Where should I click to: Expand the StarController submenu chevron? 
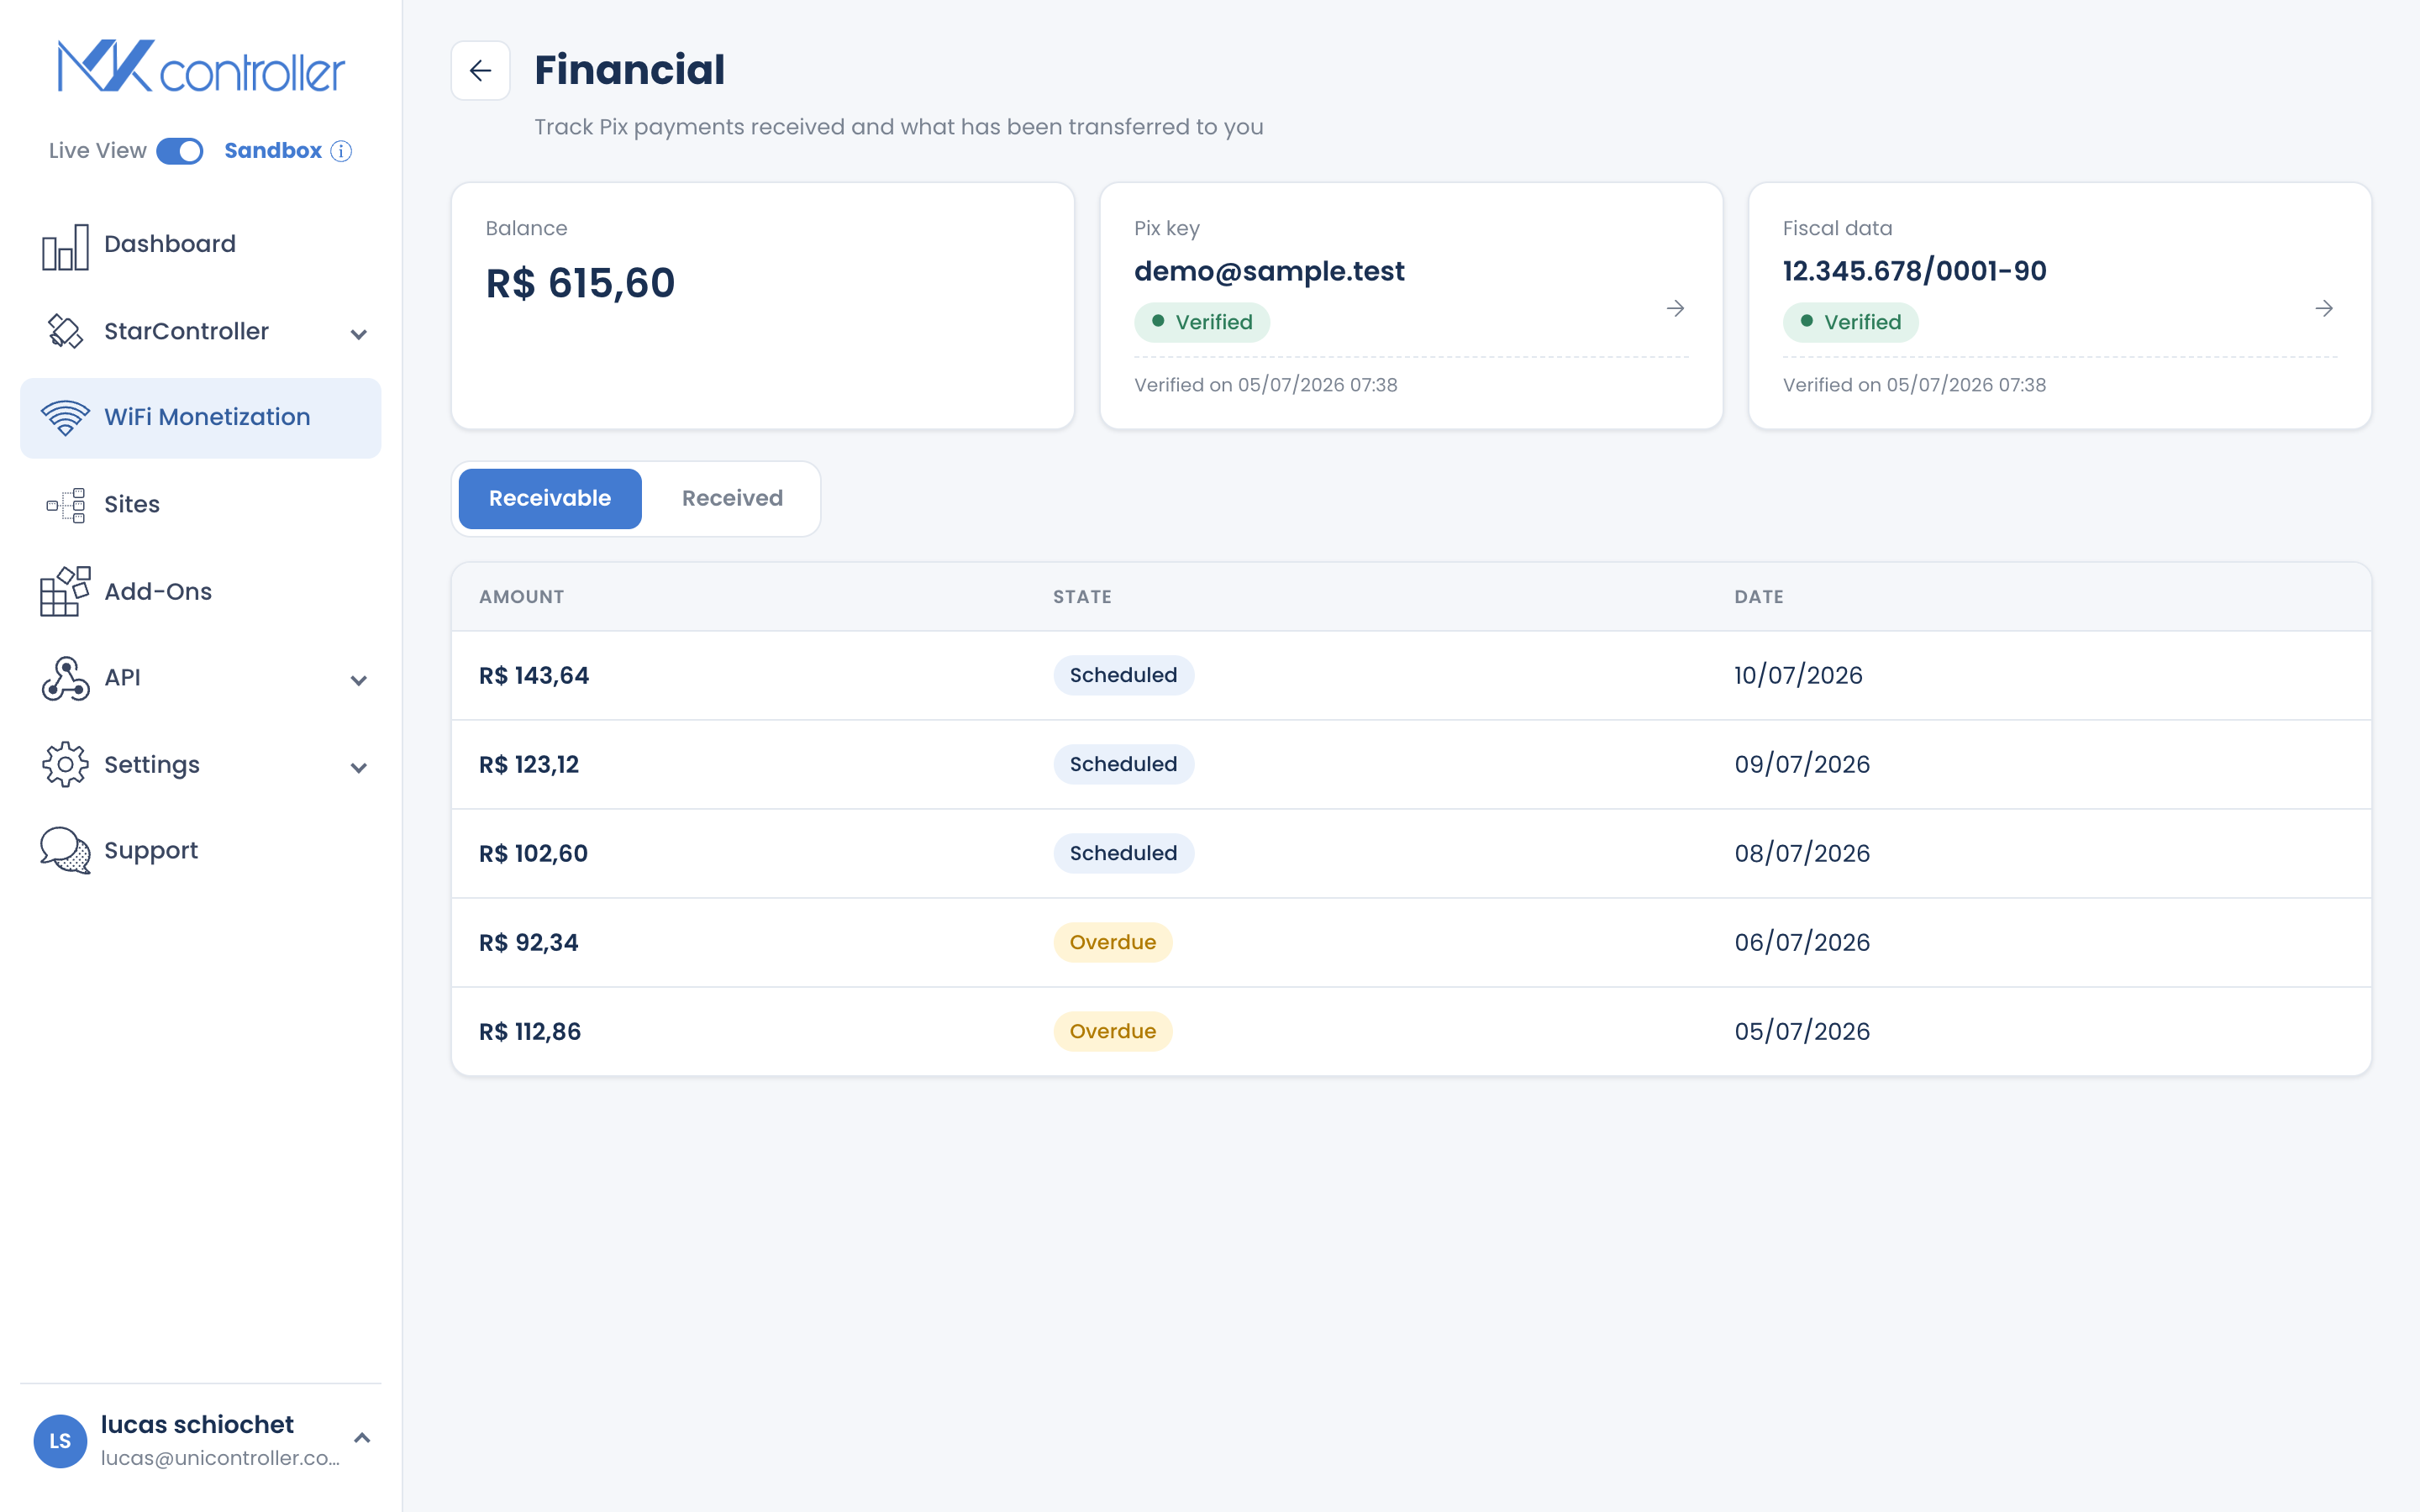[x=359, y=333]
